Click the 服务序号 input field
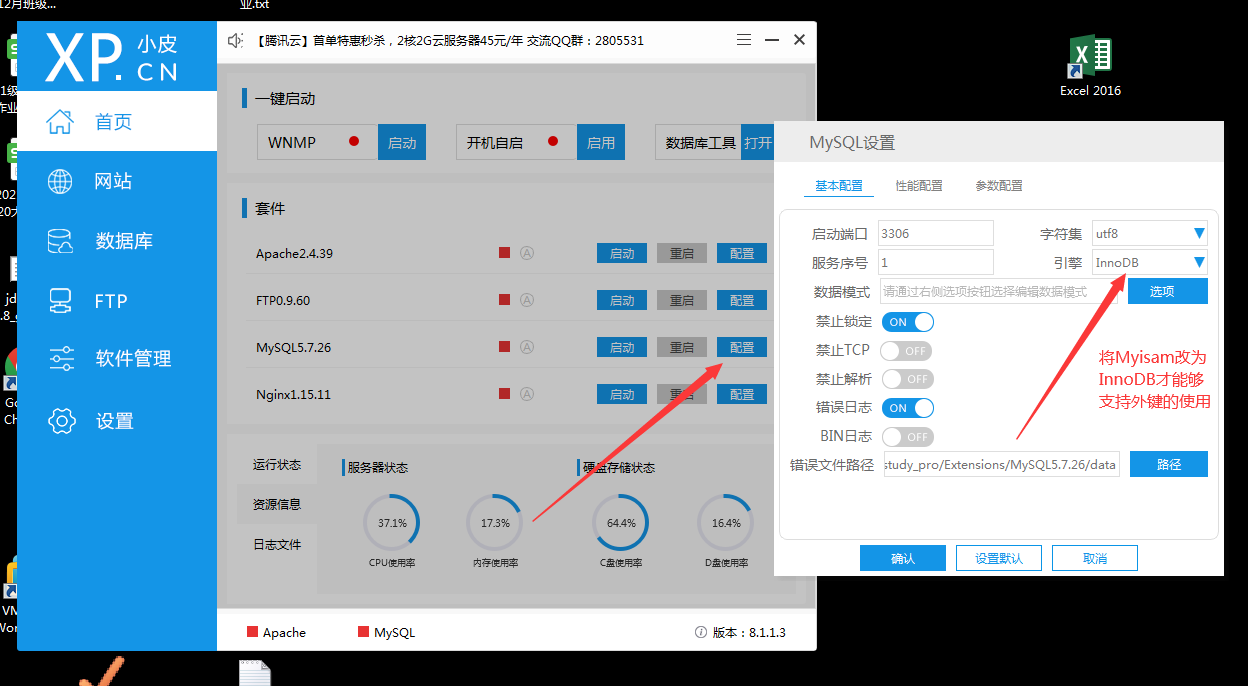The height and width of the screenshot is (686, 1248). (936, 262)
